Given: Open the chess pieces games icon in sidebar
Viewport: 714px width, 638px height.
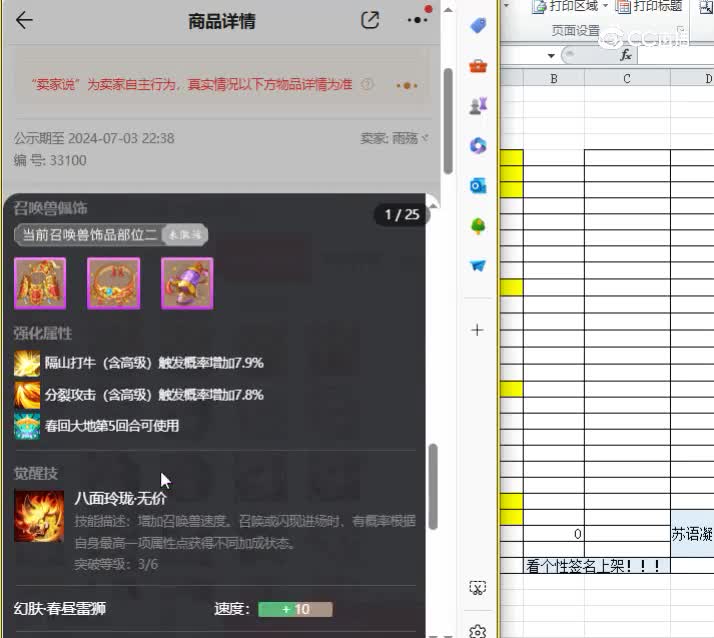Looking at the screenshot, I should tap(478, 106).
